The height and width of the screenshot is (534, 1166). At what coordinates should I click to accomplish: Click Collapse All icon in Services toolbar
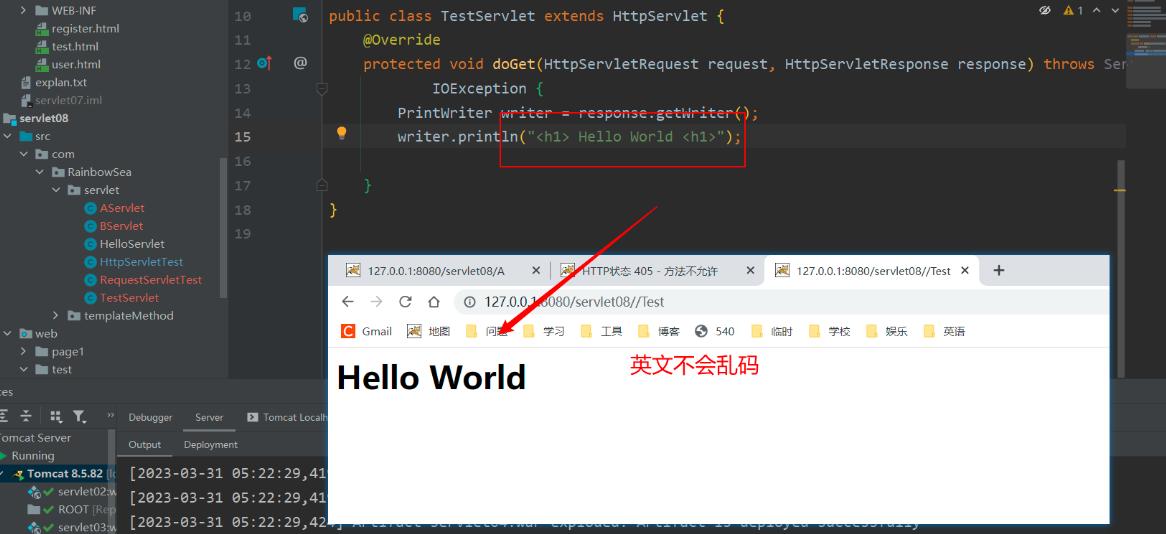click(x=26, y=416)
